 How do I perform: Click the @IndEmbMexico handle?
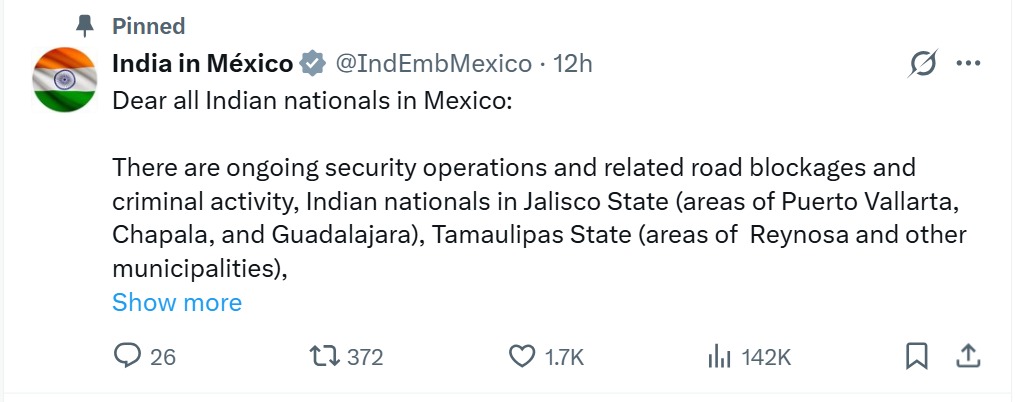pyautogui.click(x=432, y=64)
